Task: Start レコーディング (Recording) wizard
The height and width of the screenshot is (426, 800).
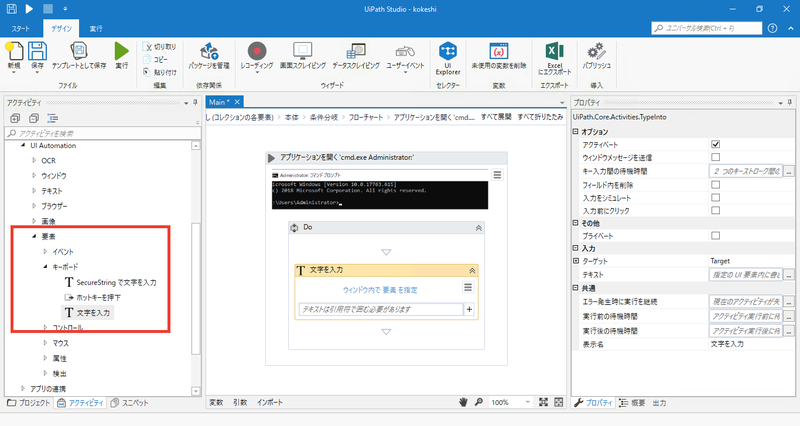Action: click(257, 56)
